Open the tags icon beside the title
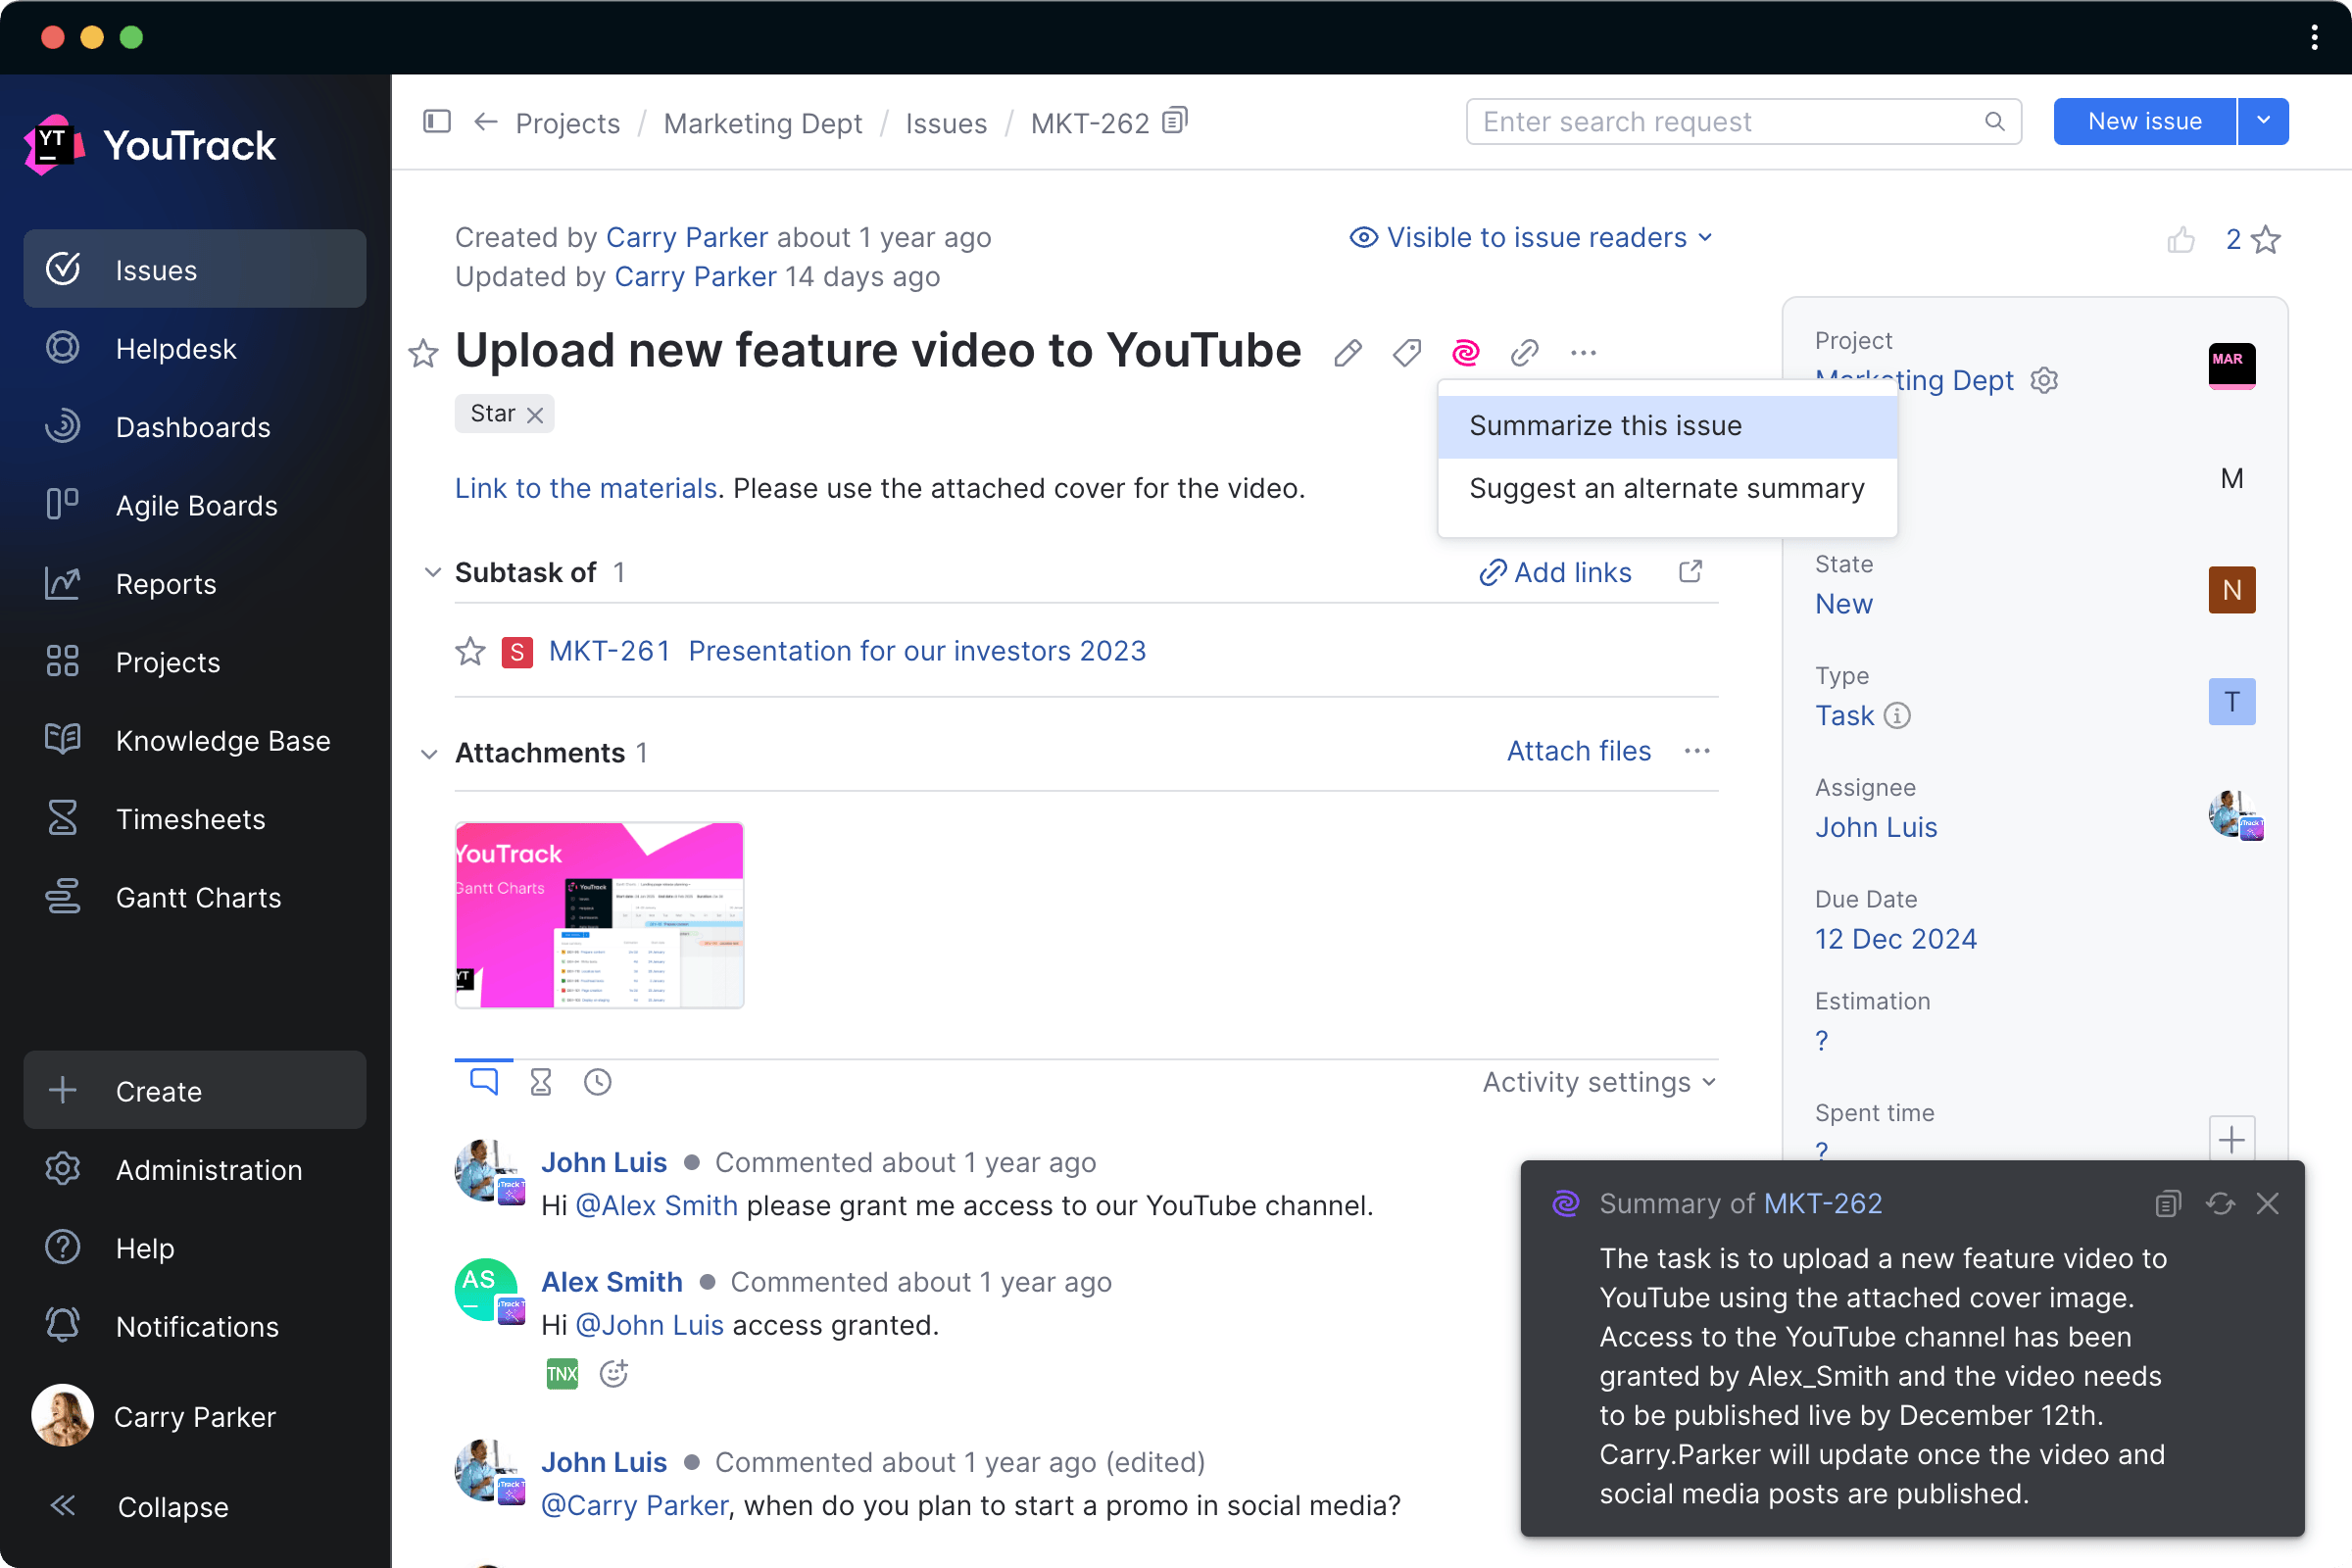 (1405, 352)
